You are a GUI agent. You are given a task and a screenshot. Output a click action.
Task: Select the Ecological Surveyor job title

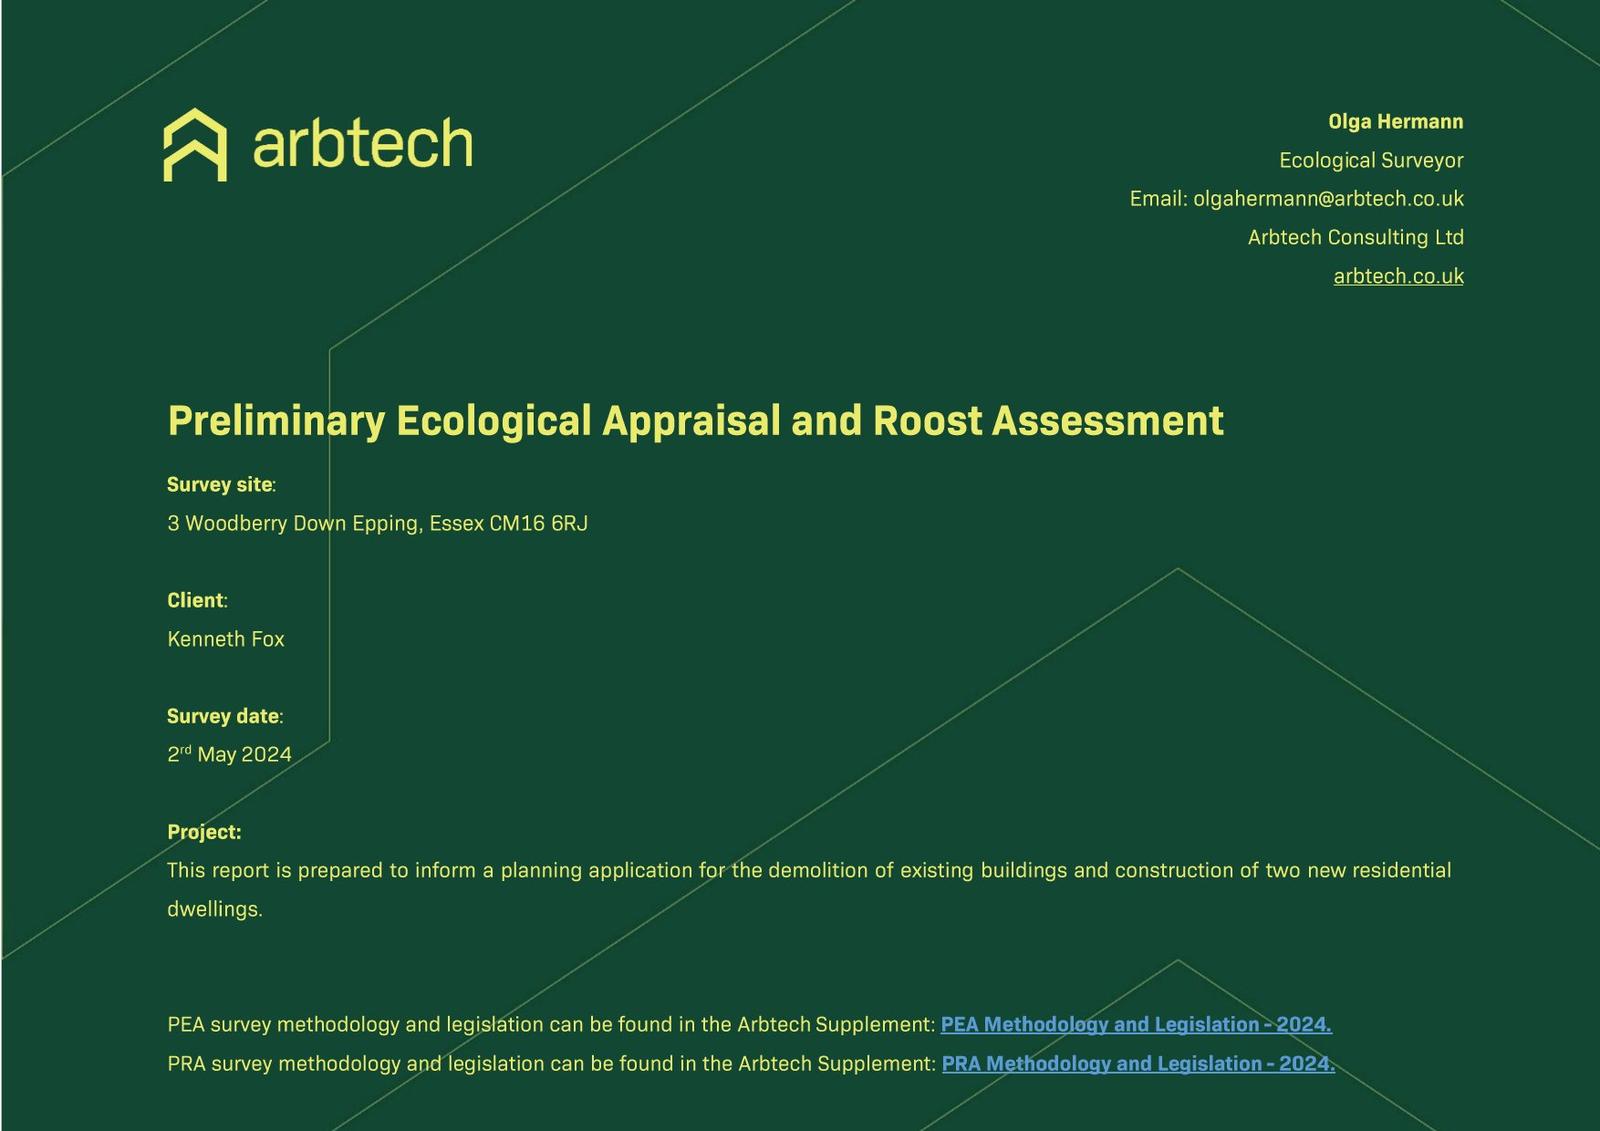pos(1370,160)
